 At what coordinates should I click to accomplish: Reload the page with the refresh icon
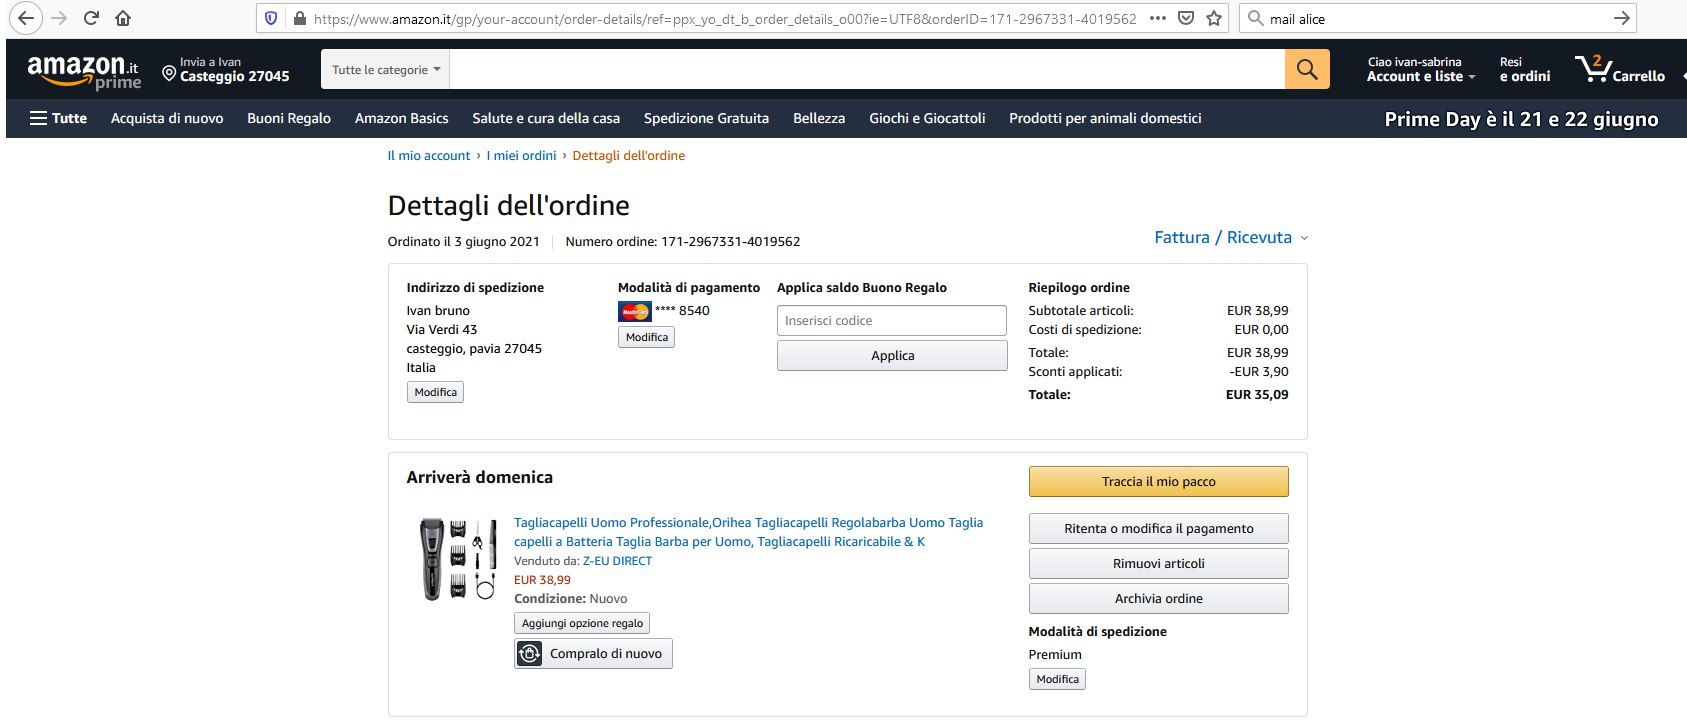tap(91, 18)
